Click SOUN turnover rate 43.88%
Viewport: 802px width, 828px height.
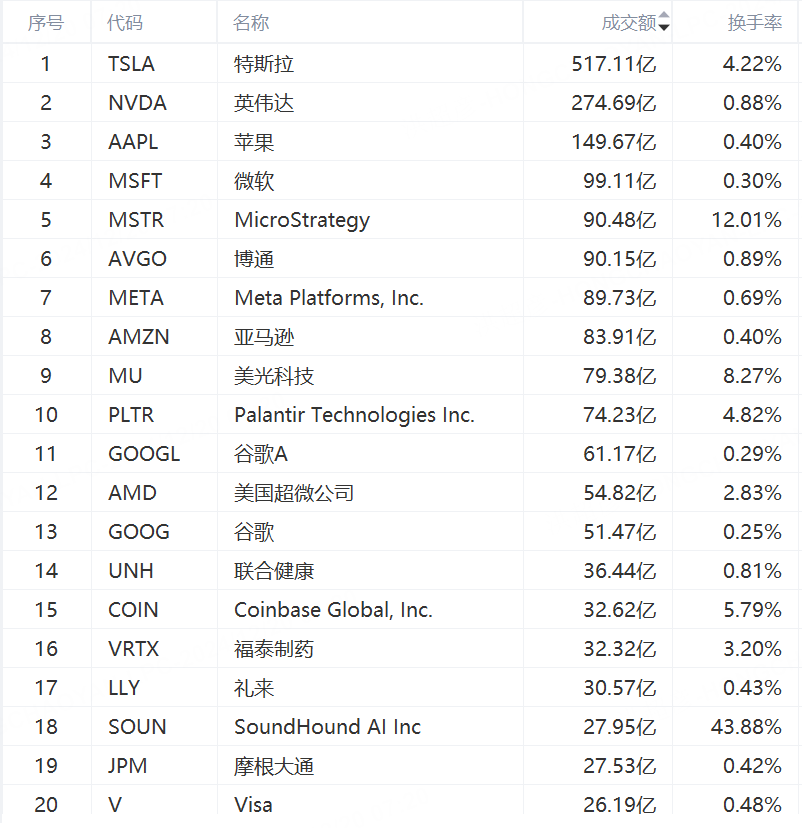pyautogui.click(x=746, y=727)
